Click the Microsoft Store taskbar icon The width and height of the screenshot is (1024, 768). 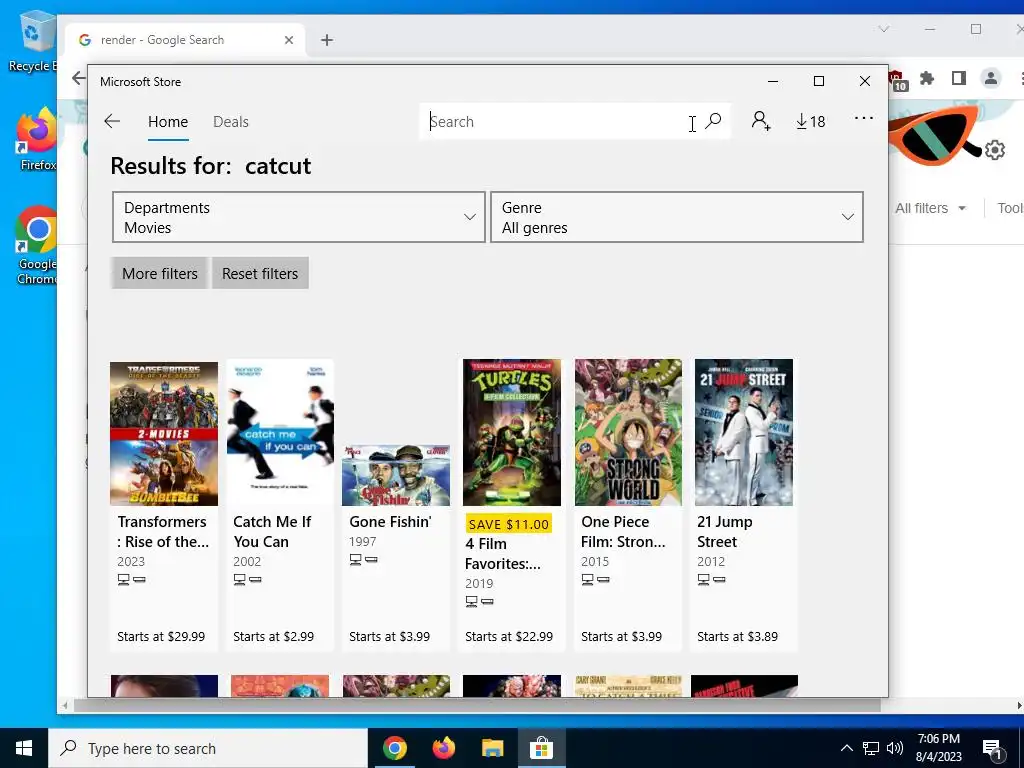point(541,748)
